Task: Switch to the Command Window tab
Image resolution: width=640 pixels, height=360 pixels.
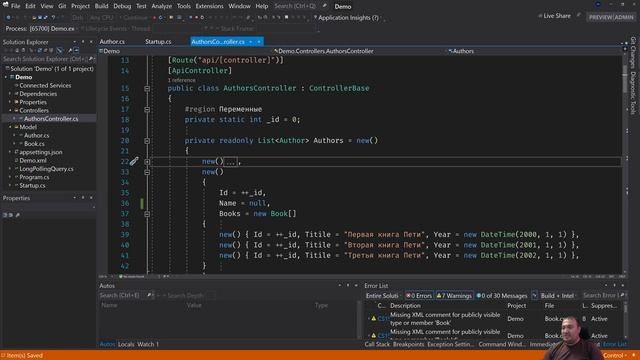Action: pyautogui.click(x=502, y=344)
